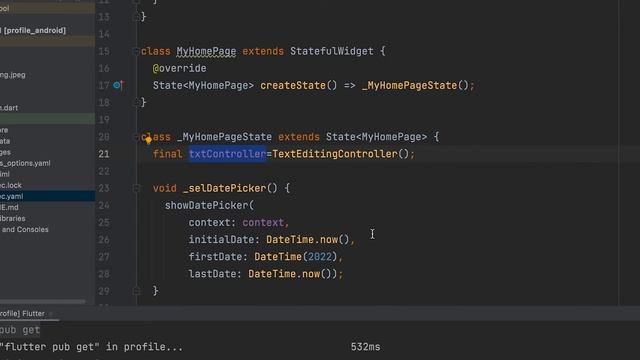This screenshot has height=360, width=640.
Task: Click the "context:" parameter name on line 25
Action: [x=212, y=222]
